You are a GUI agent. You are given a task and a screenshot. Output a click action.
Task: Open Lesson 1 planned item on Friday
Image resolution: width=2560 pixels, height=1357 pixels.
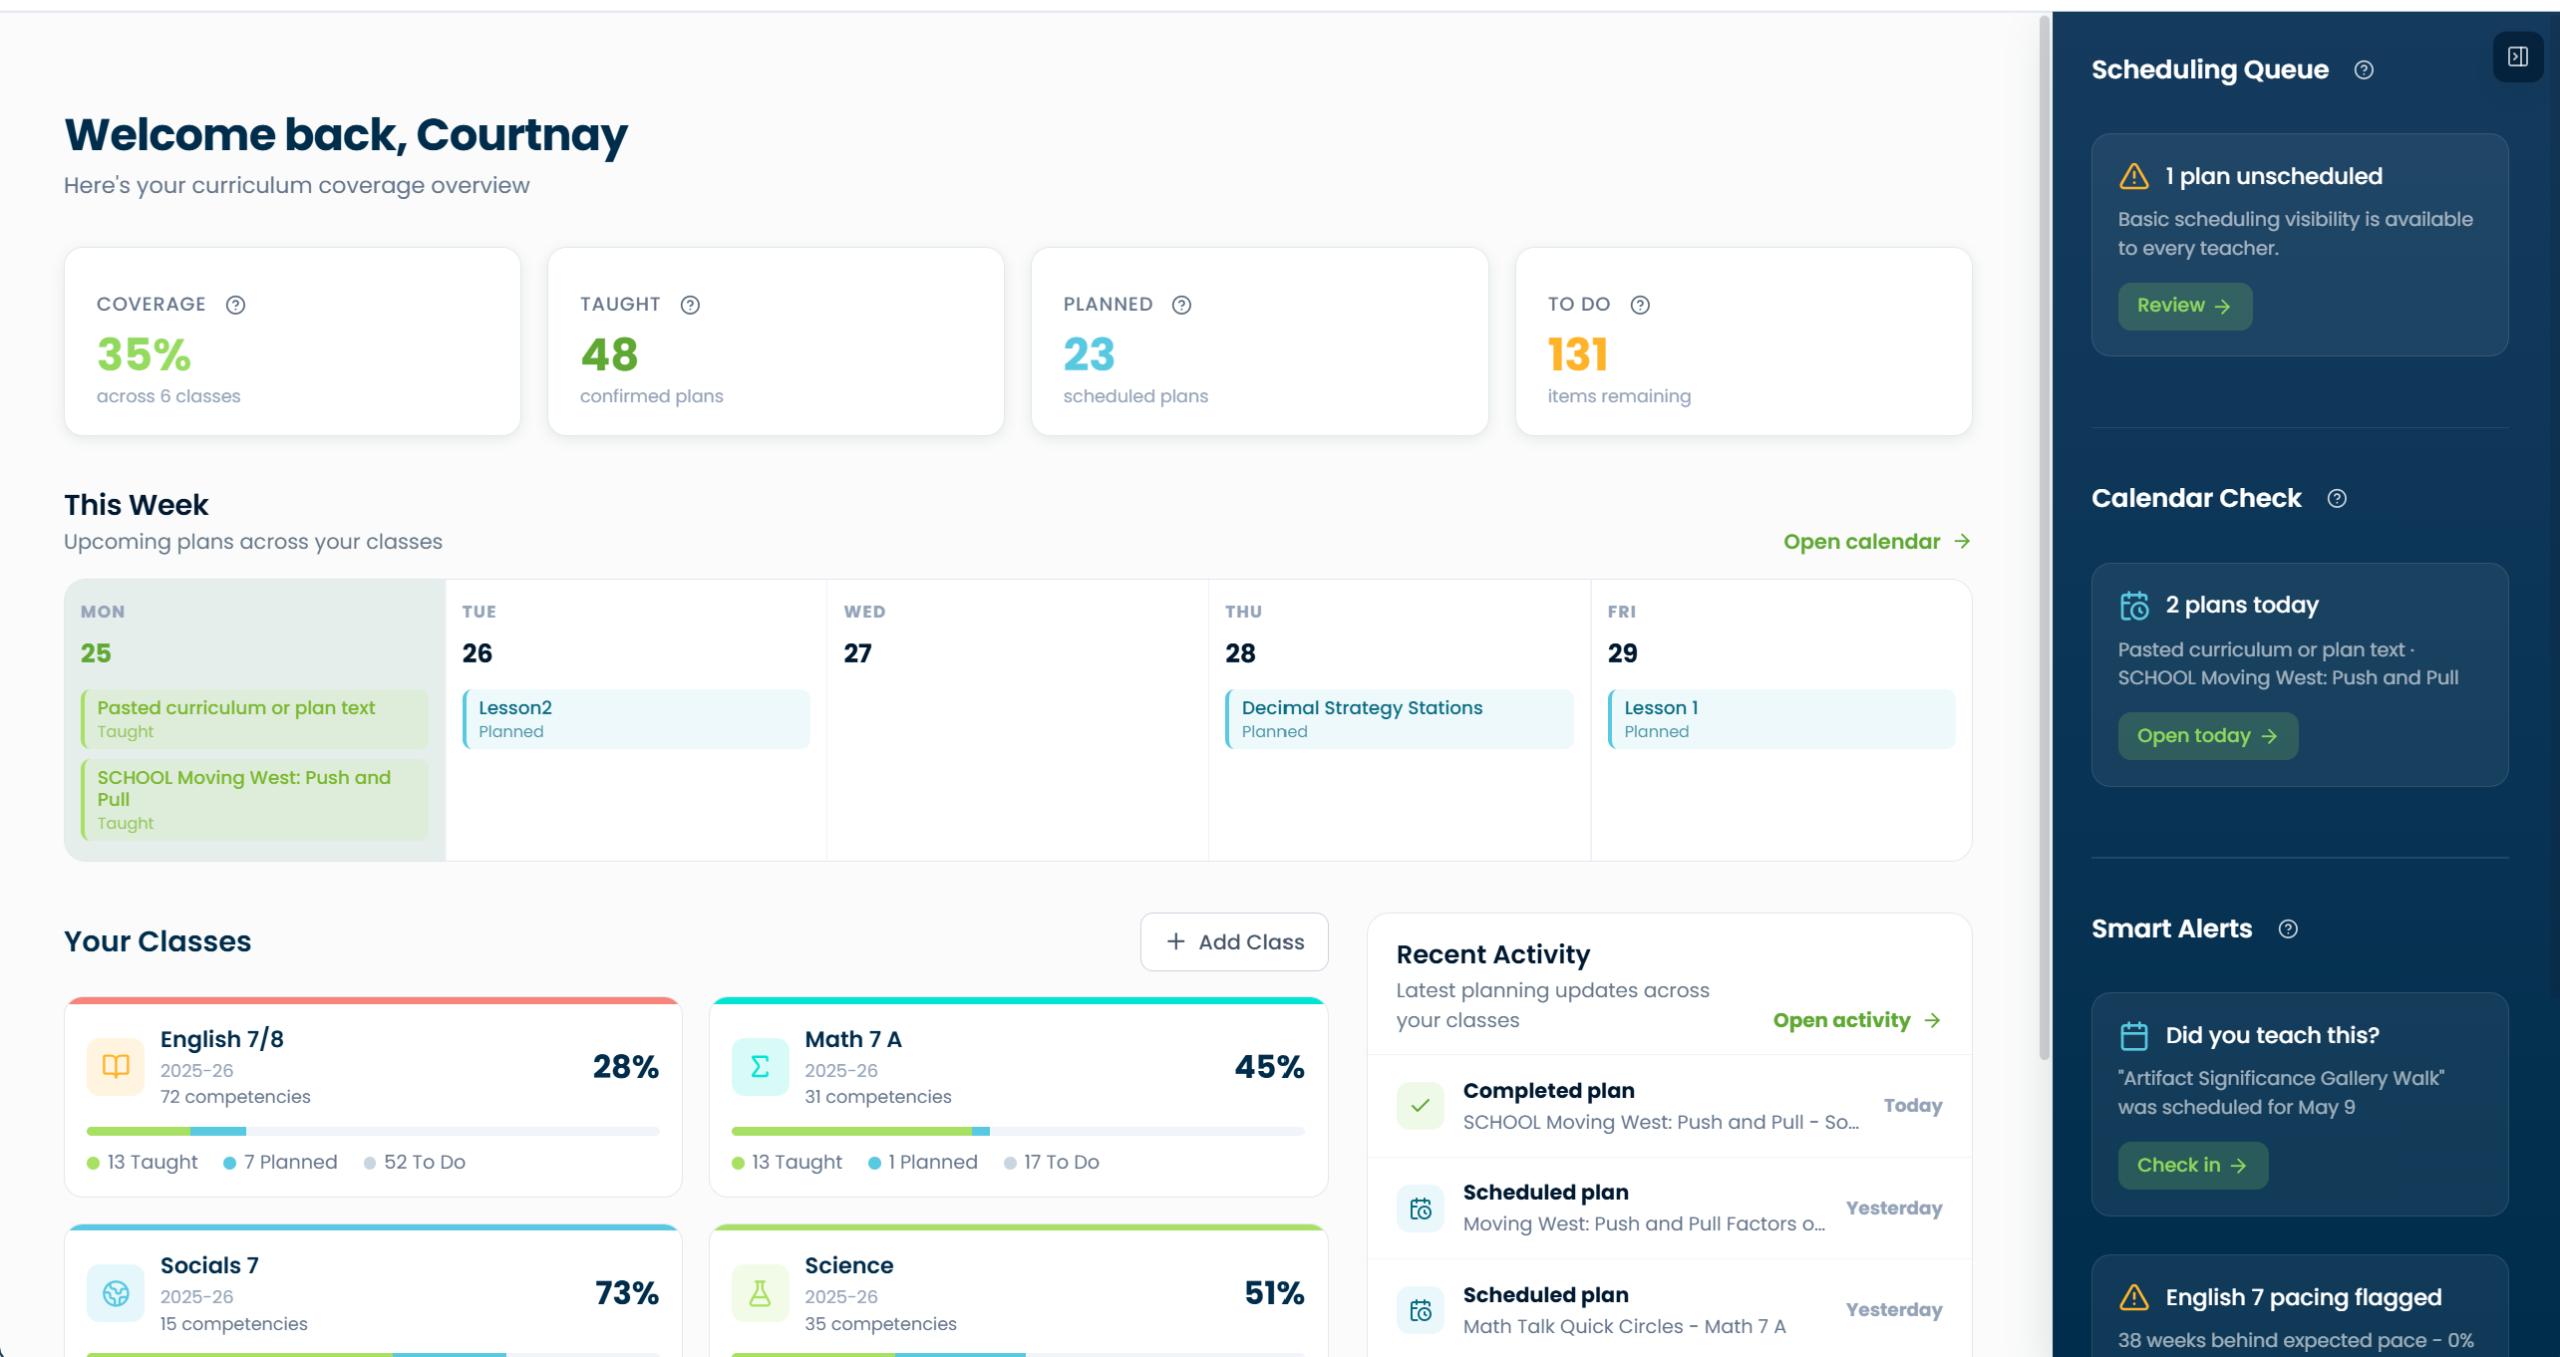1782,719
